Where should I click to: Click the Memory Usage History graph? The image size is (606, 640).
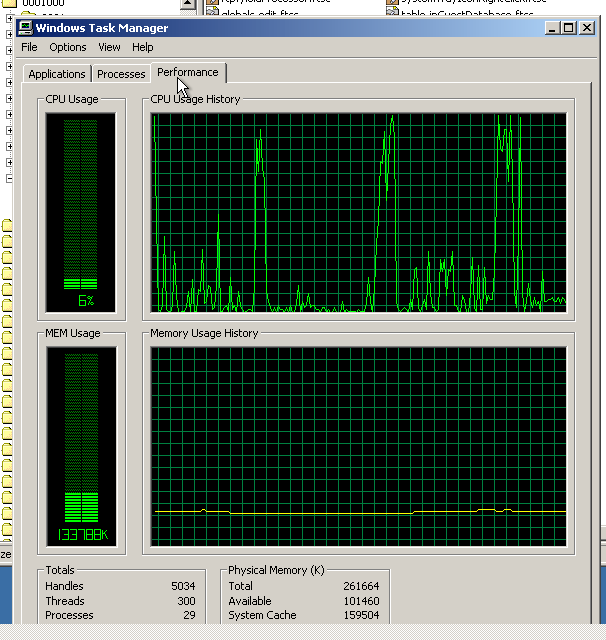pyautogui.click(x=359, y=446)
